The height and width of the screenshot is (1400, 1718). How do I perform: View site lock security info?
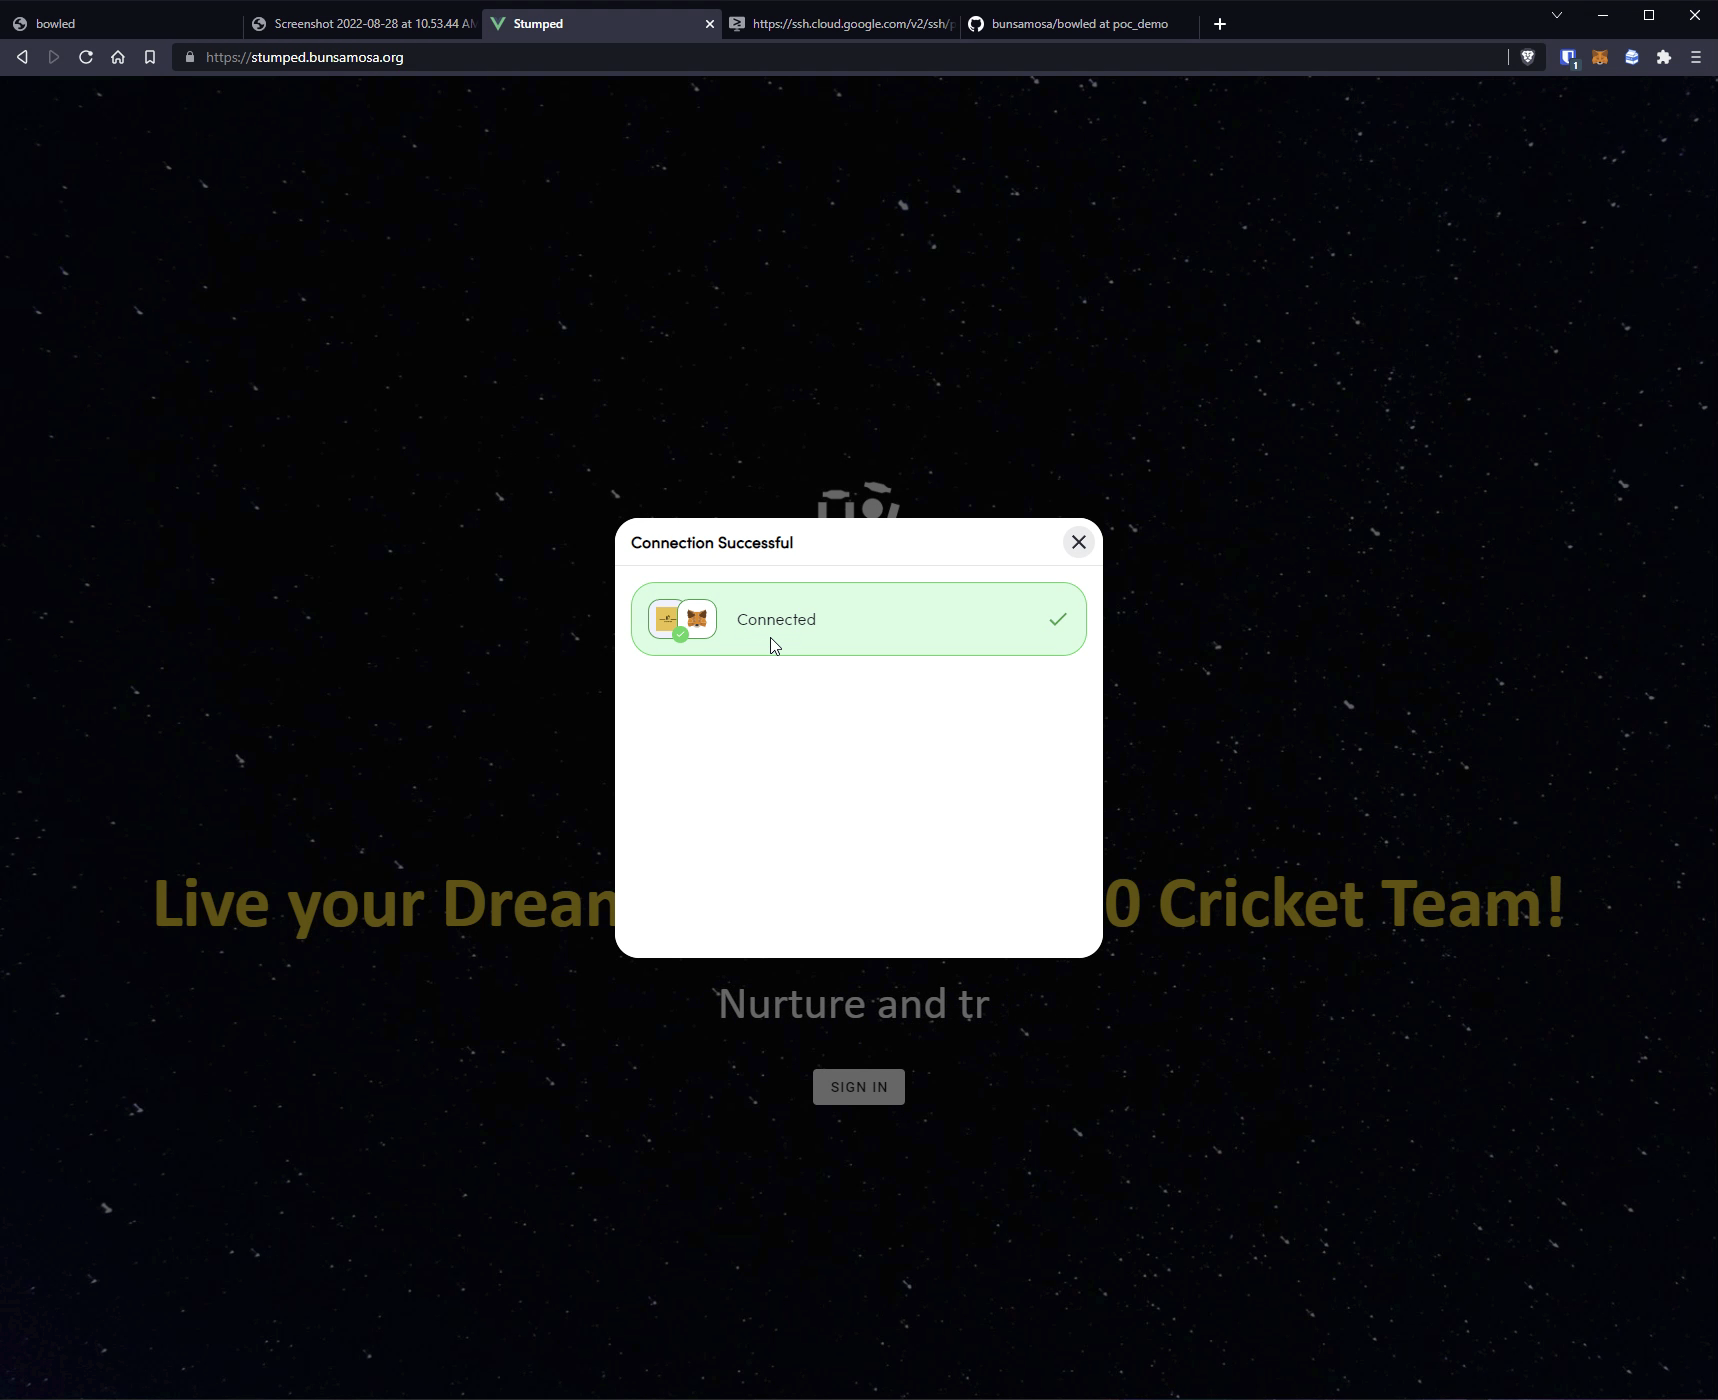pos(190,57)
